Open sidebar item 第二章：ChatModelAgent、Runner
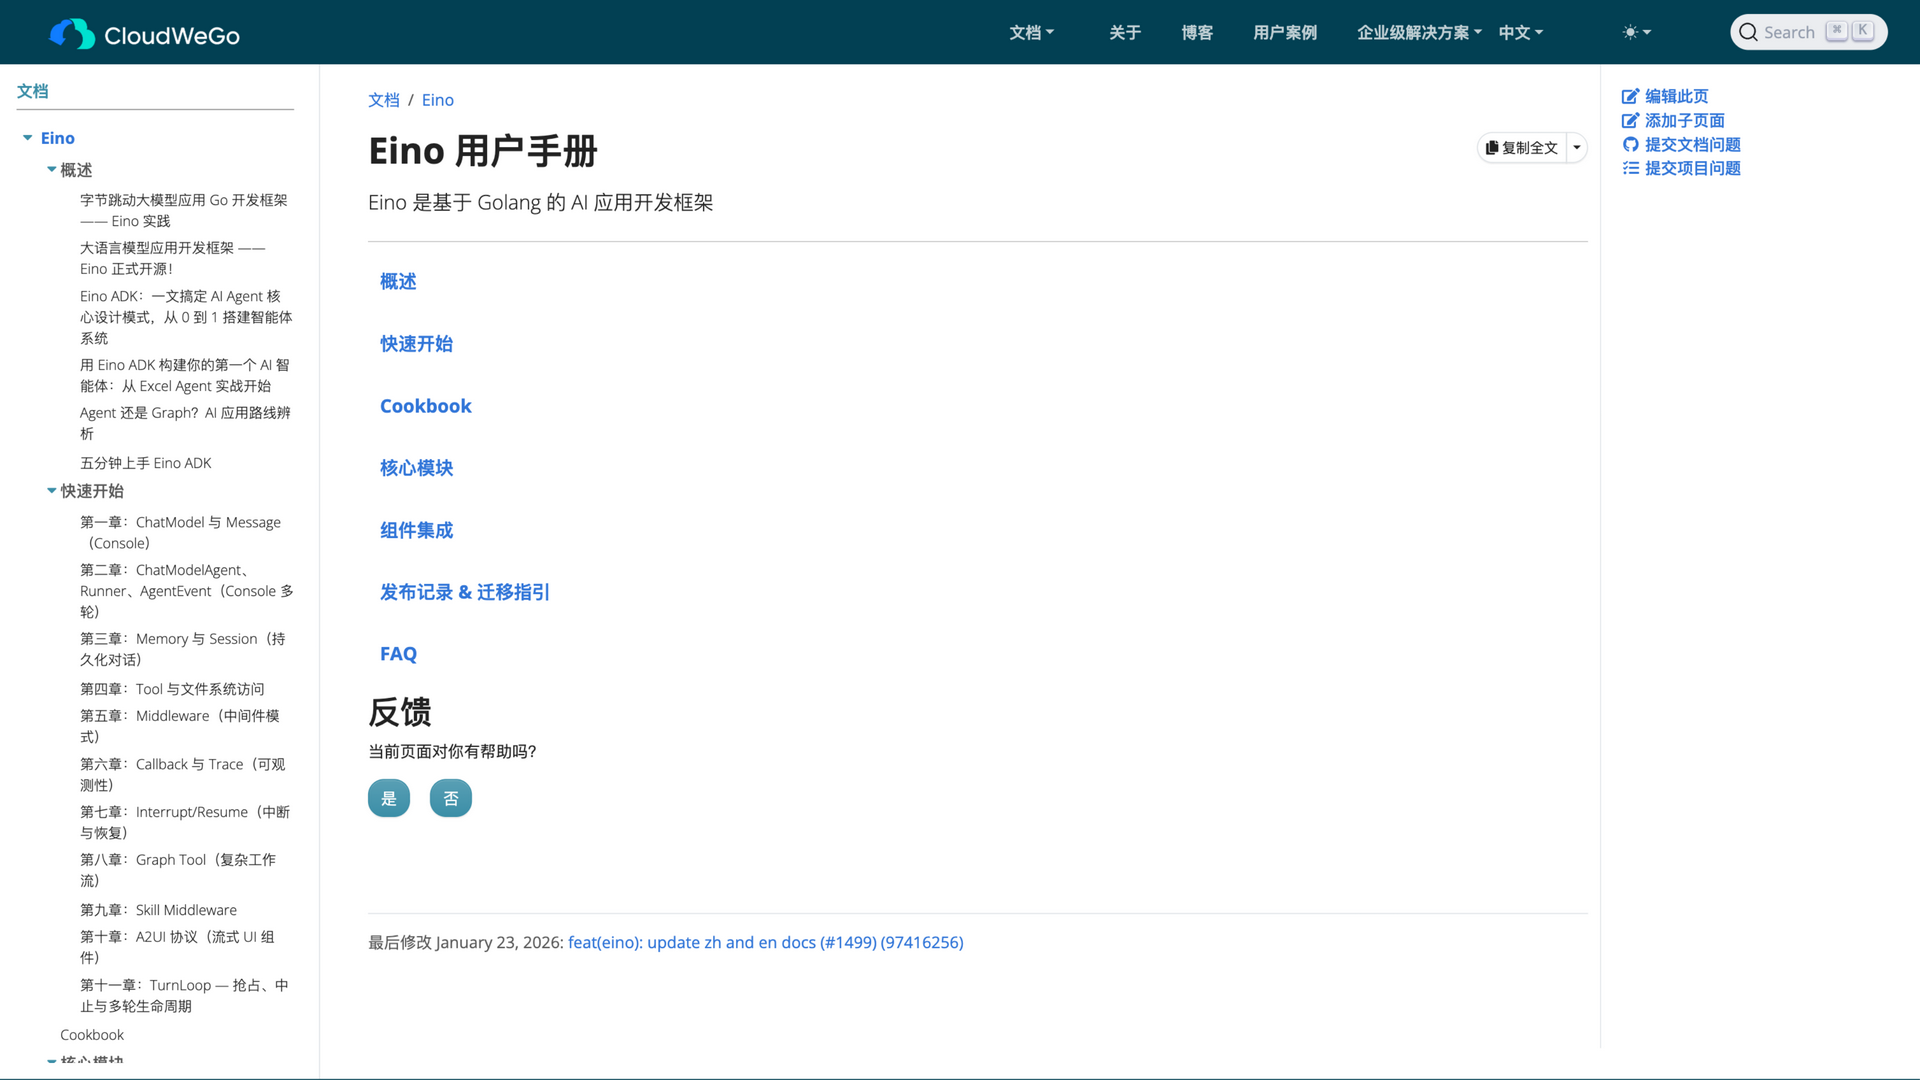This screenshot has width=1920, height=1080. (x=187, y=591)
